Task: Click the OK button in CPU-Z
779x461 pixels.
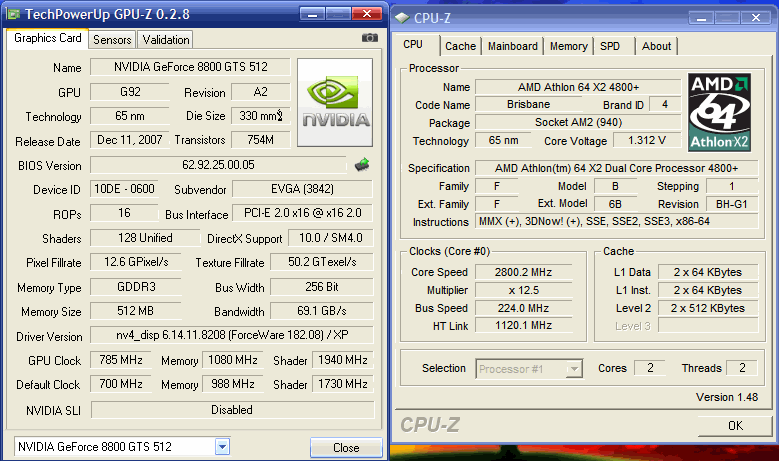Action: click(735, 426)
